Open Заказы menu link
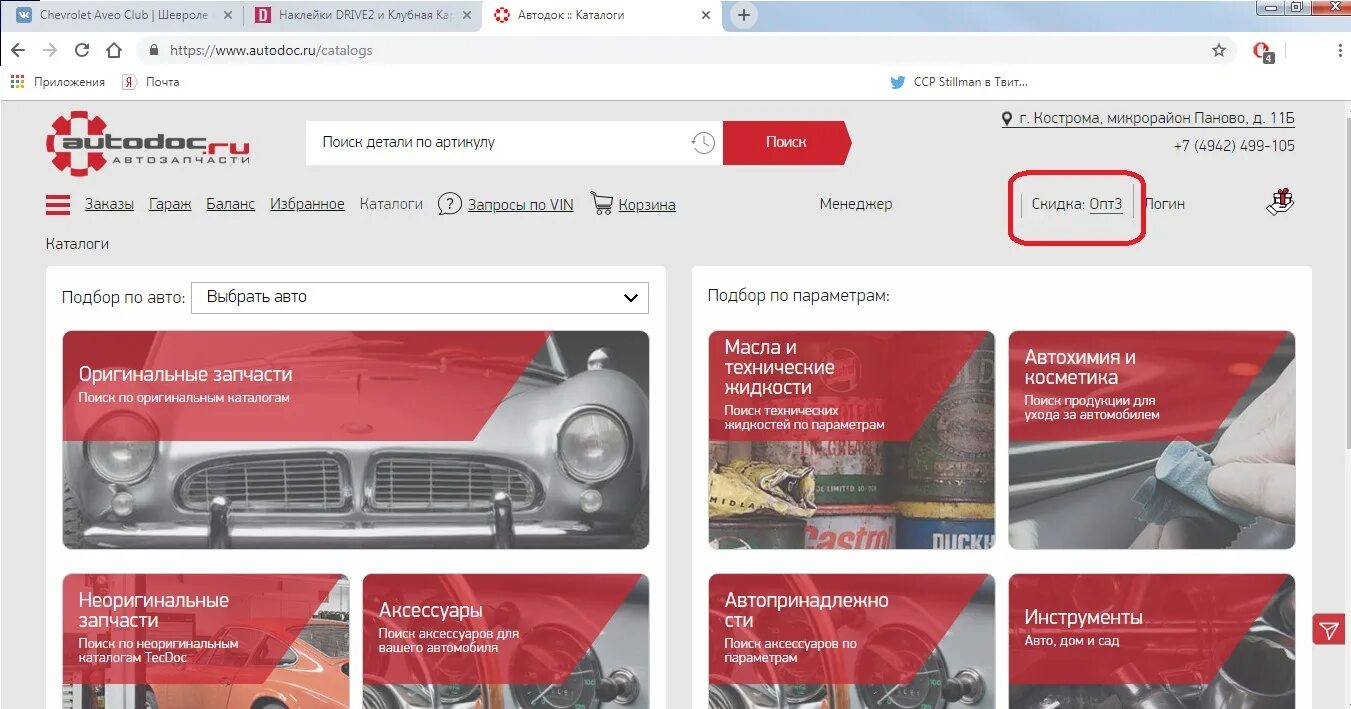The width and height of the screenshot is (1351, 709). click(109, 204)
